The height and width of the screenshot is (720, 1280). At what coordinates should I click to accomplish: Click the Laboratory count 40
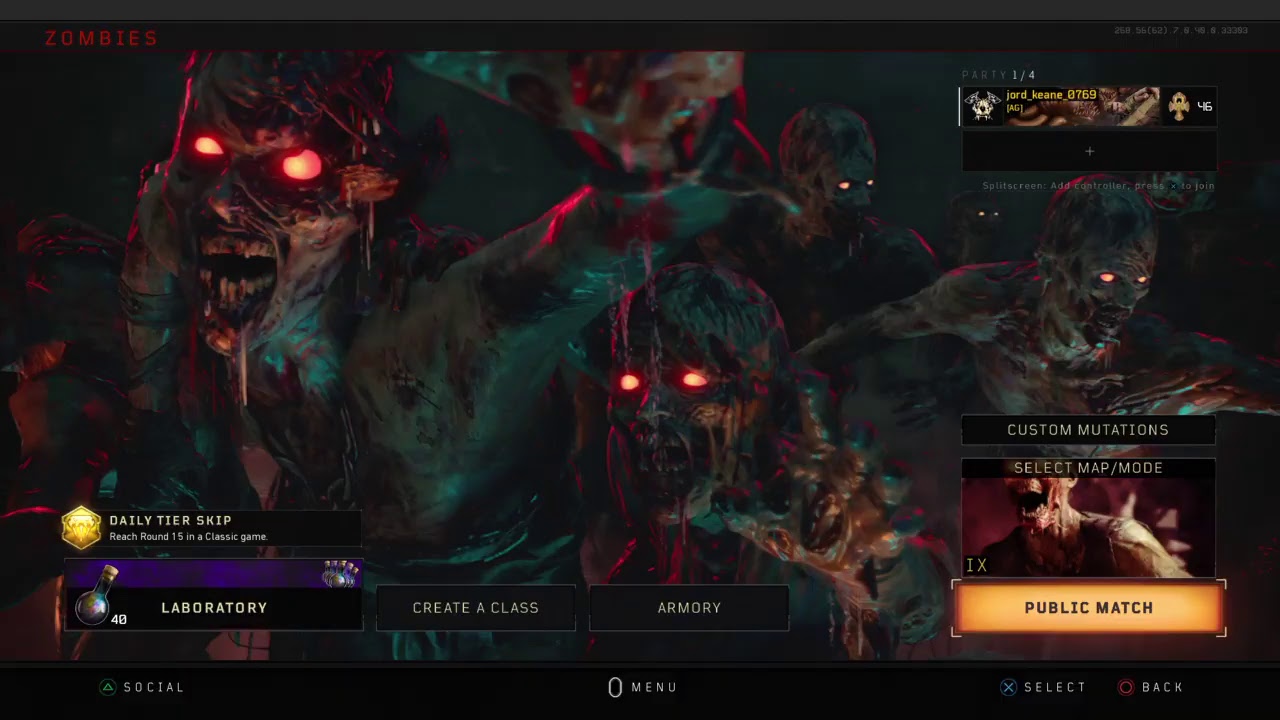point(119,620)
